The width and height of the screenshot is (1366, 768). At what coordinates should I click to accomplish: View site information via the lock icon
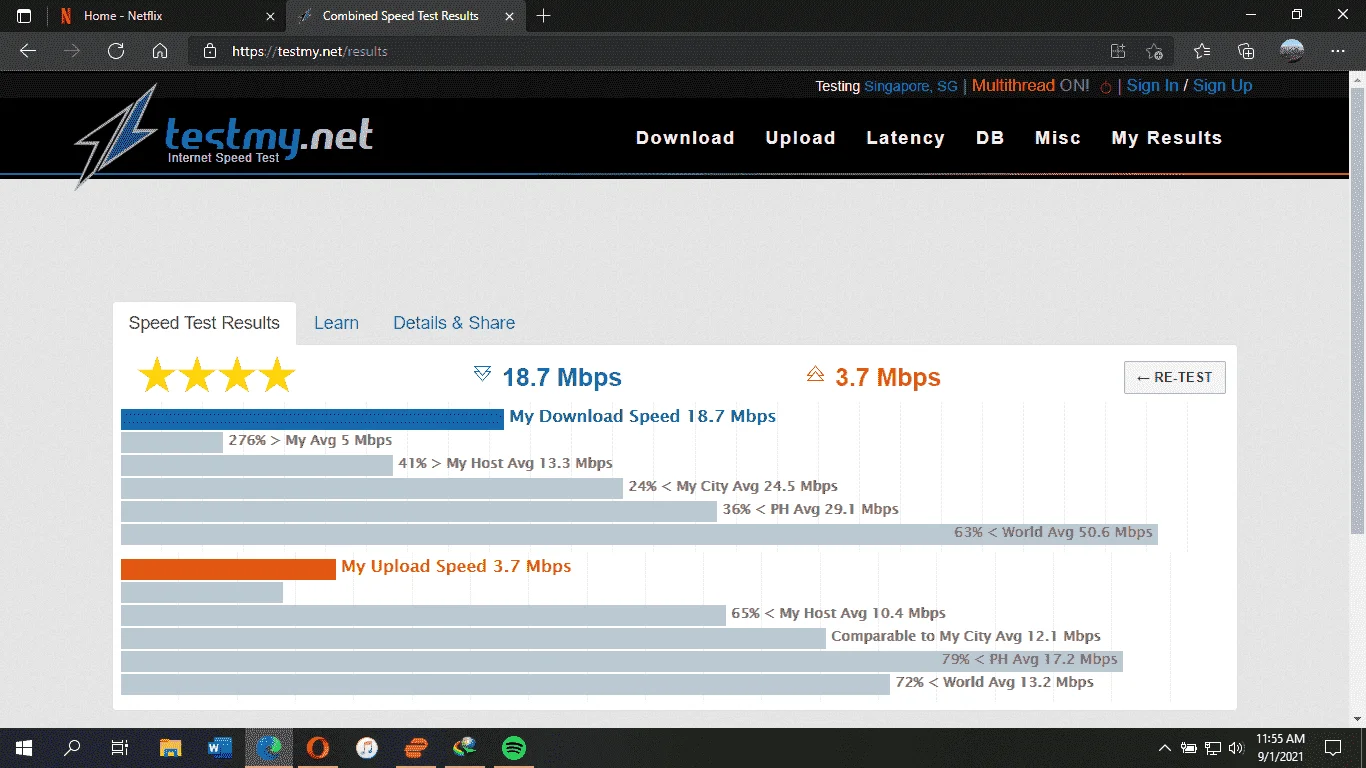209,51
